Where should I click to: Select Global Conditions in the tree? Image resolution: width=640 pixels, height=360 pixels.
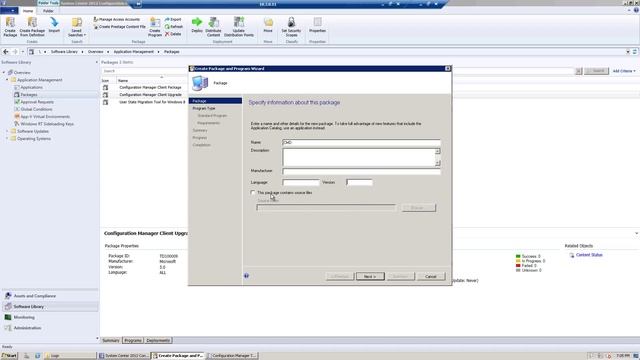[36, 109]
